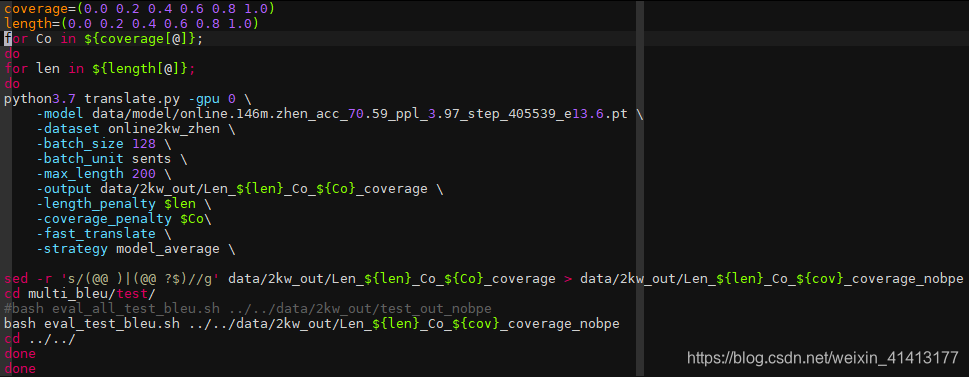Image resolution: width=969 pixels, height=377 pixels.
Task: Click the last 'done' keyword
Action: (x=20, y=369)
